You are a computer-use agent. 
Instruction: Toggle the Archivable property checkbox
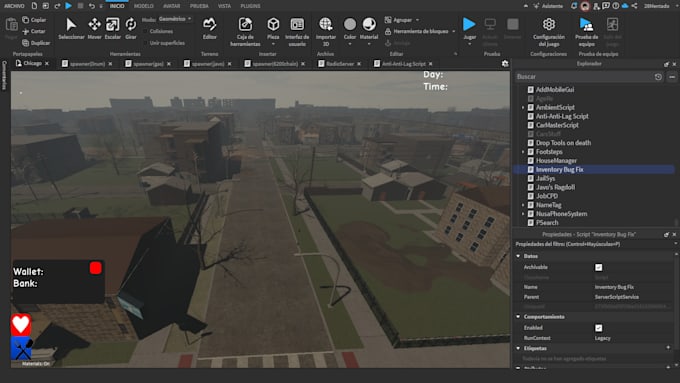coord(598,267)
